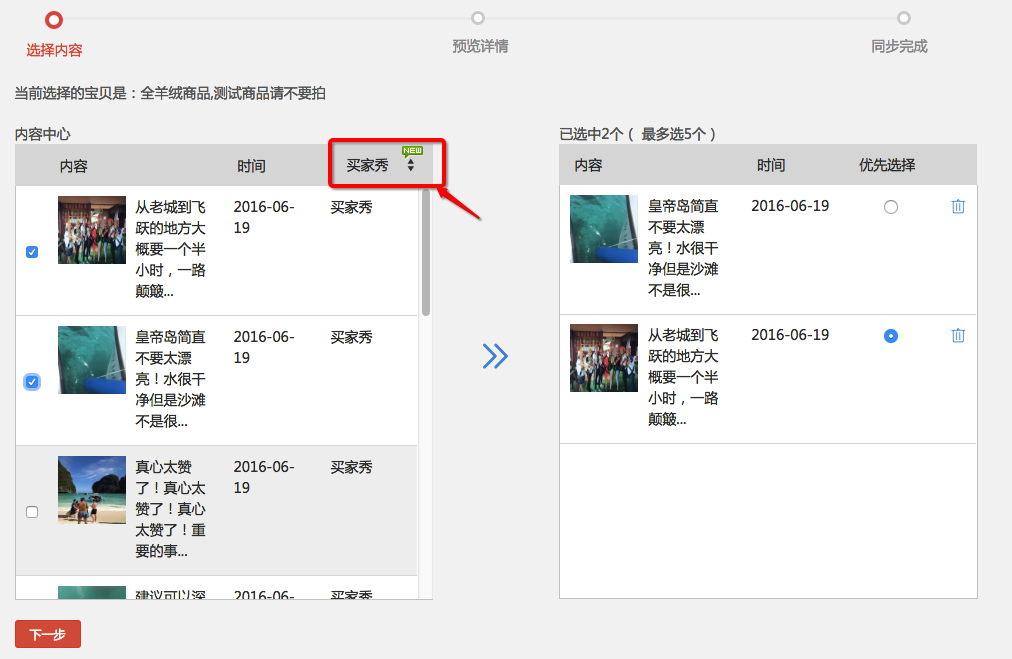This screenshot has width=1012, height=659.
Task: Uncheck the 从老城到飞跃 item checkbox
Action: pos(31,251)
